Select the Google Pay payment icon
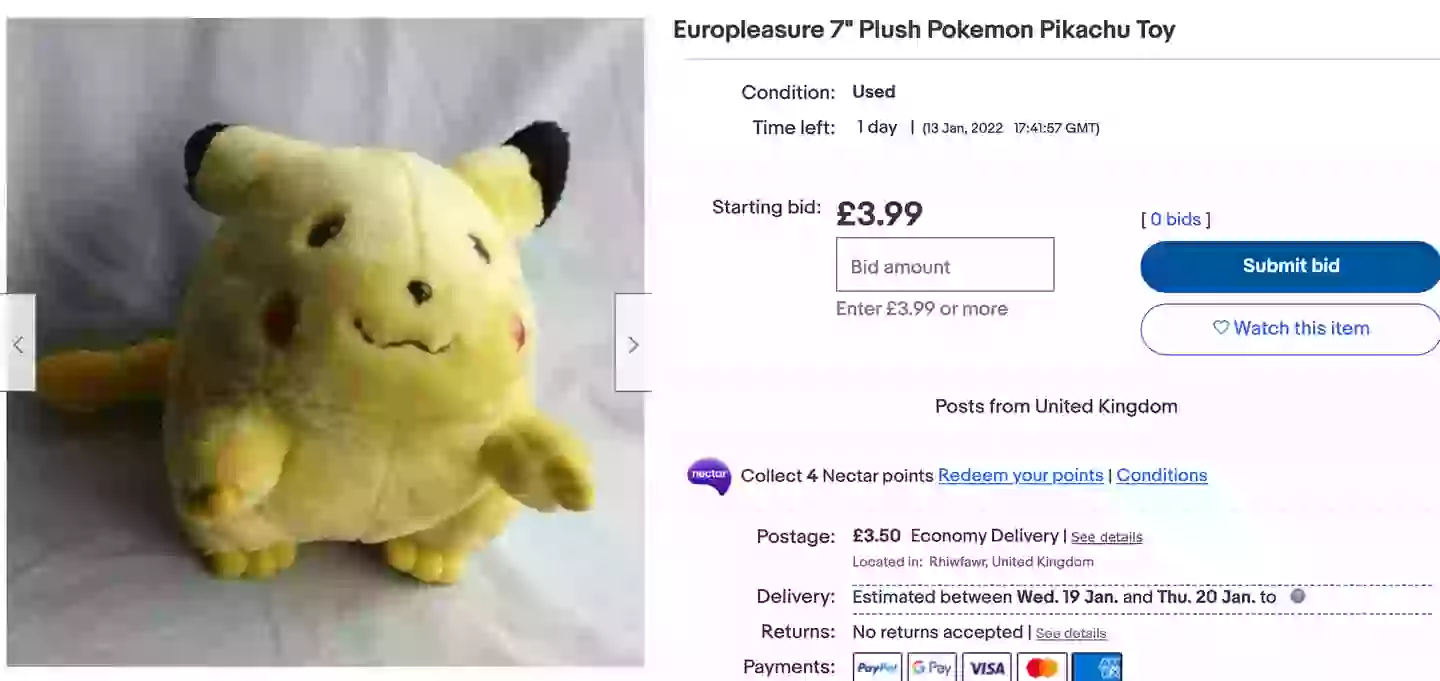The width and height of the screenshot is (1440, 681). [x=932, y=667]
